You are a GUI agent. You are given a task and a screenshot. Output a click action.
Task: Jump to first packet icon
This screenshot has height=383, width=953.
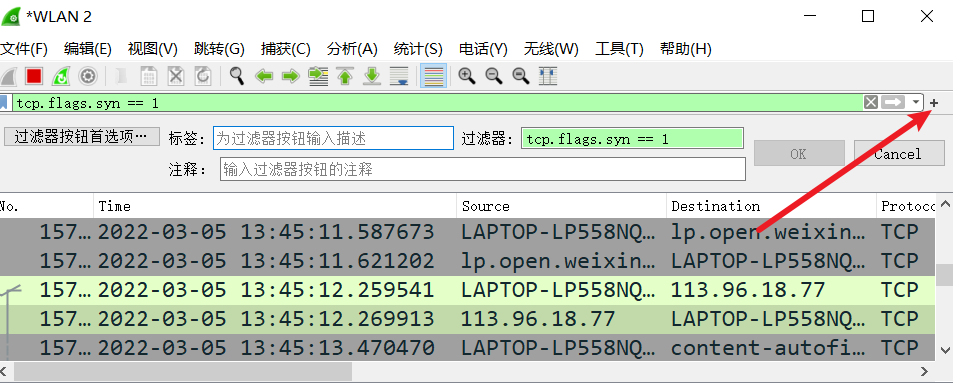point(345,76)
